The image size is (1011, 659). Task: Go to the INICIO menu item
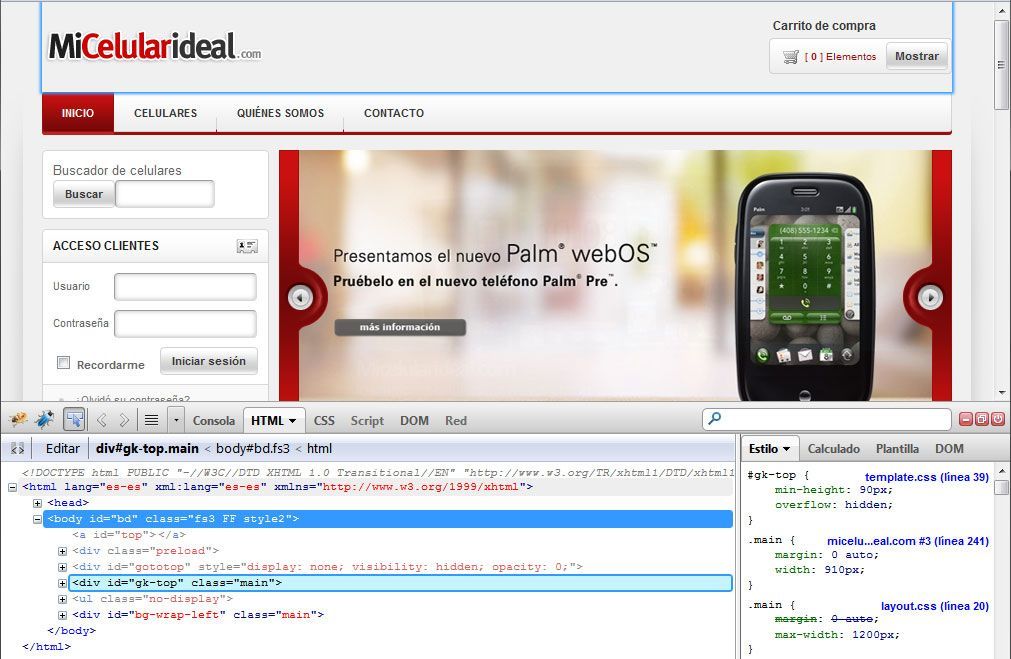pos(78,113)
